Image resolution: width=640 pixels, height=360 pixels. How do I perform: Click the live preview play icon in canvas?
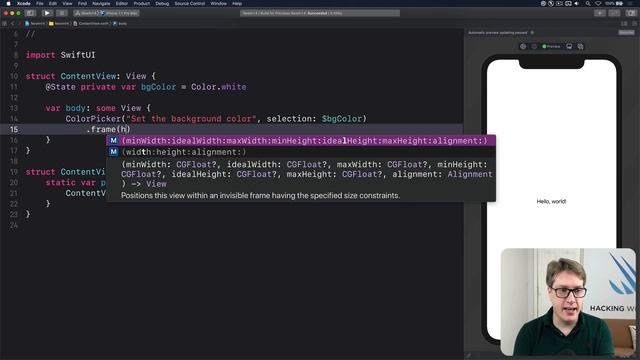[523, 47]
